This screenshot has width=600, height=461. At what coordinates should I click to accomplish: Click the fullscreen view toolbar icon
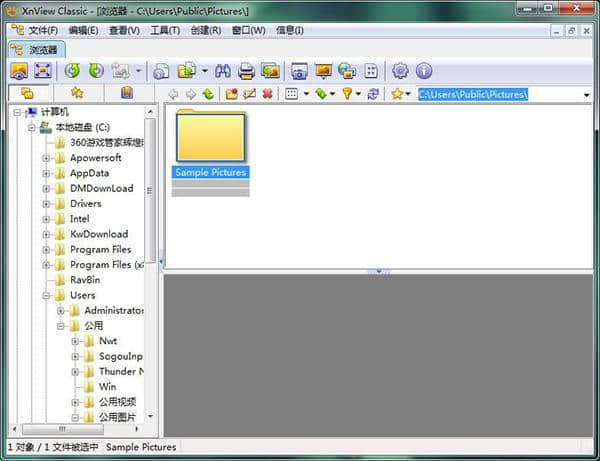[x=43, y=71]
